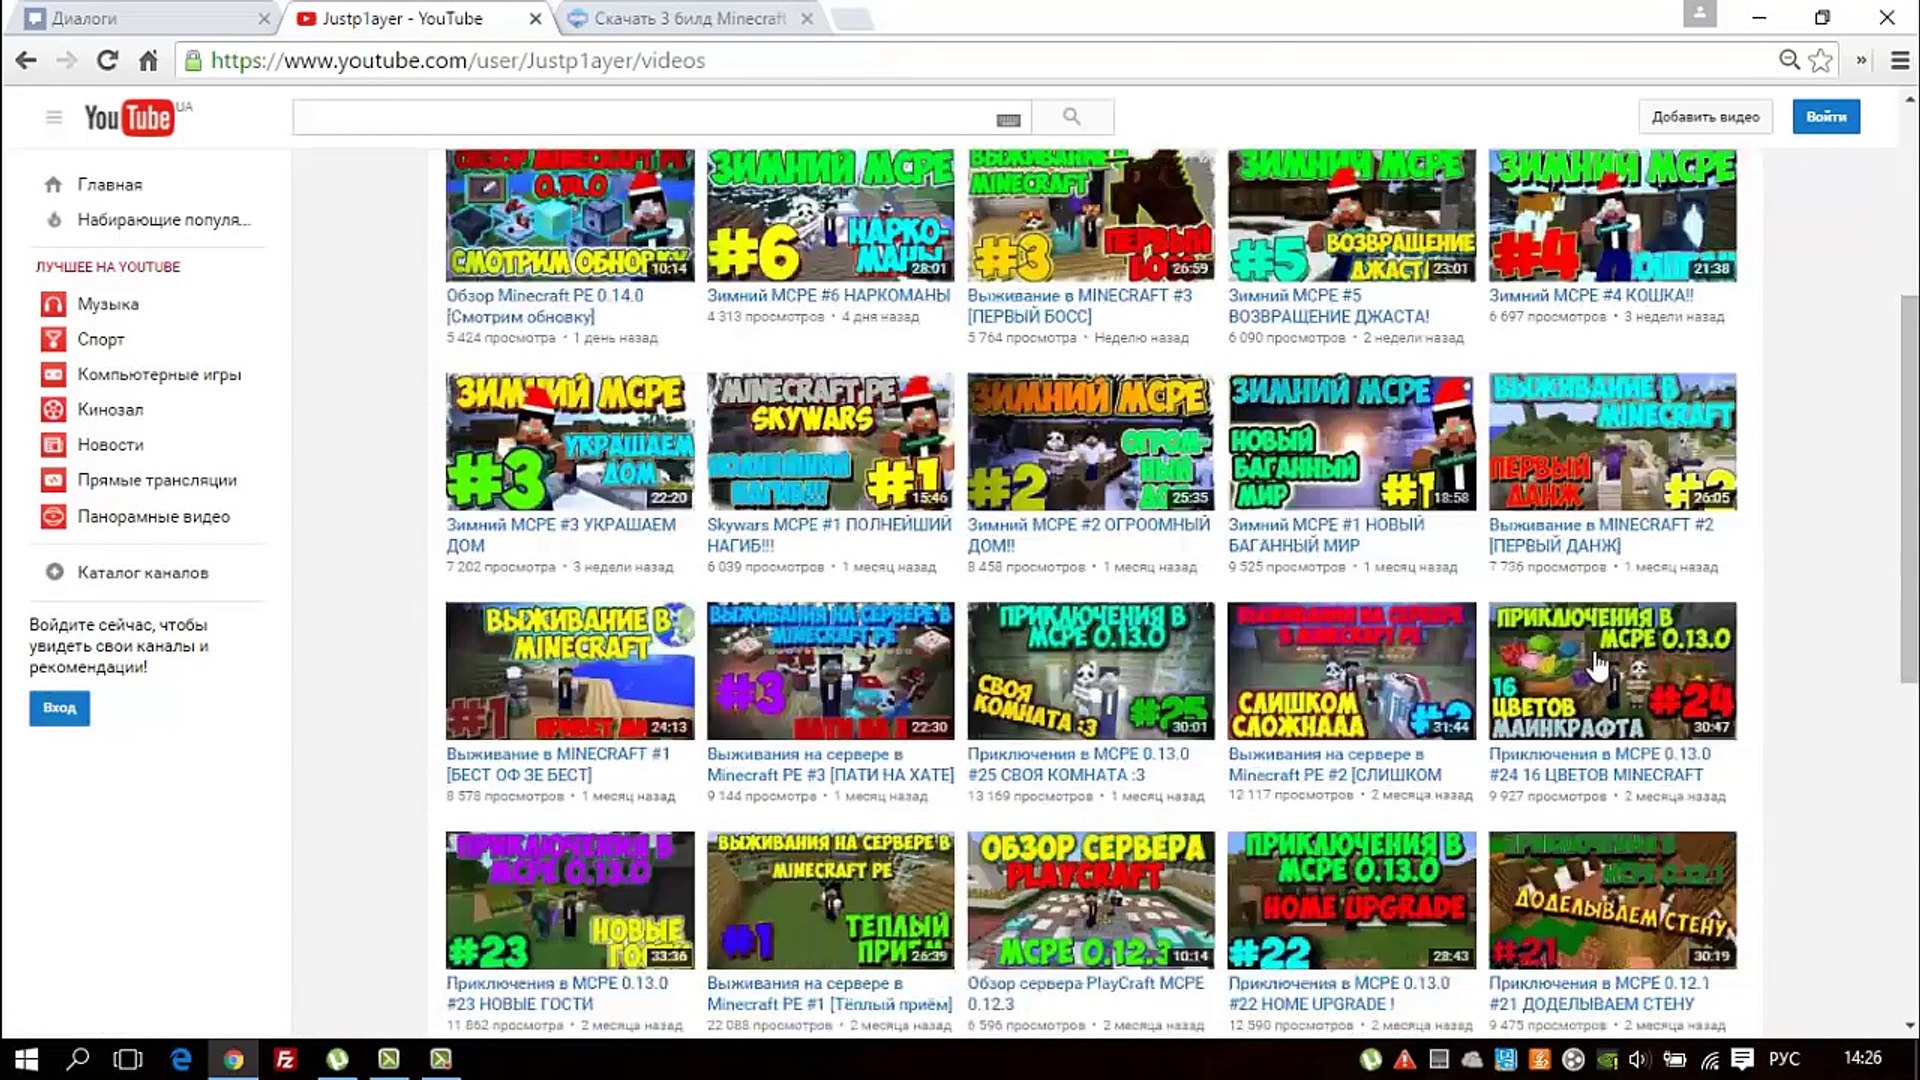Image resolution: width=1920 pixels, height=1080 pixels.
Task: Open the YouTube hamburger guide menu
Action: click(x=54, y=118)
